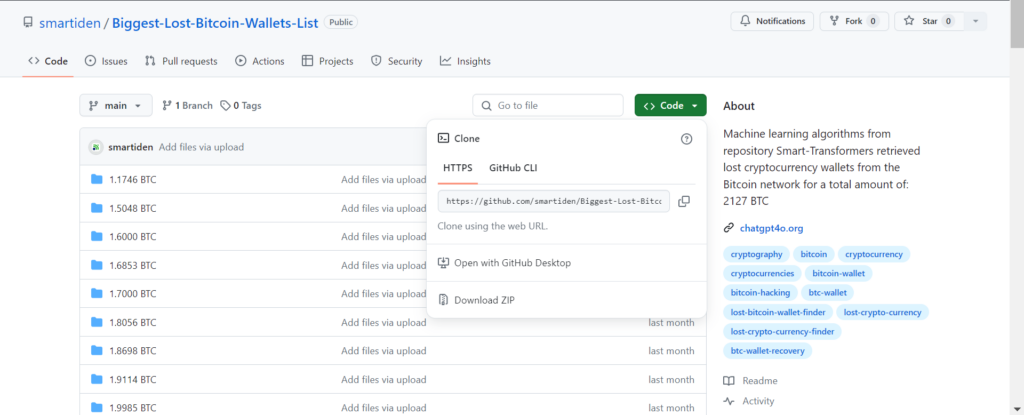Click the cryptography topic tag
This screenshot has height=415, width=1024.
(756, 254)
